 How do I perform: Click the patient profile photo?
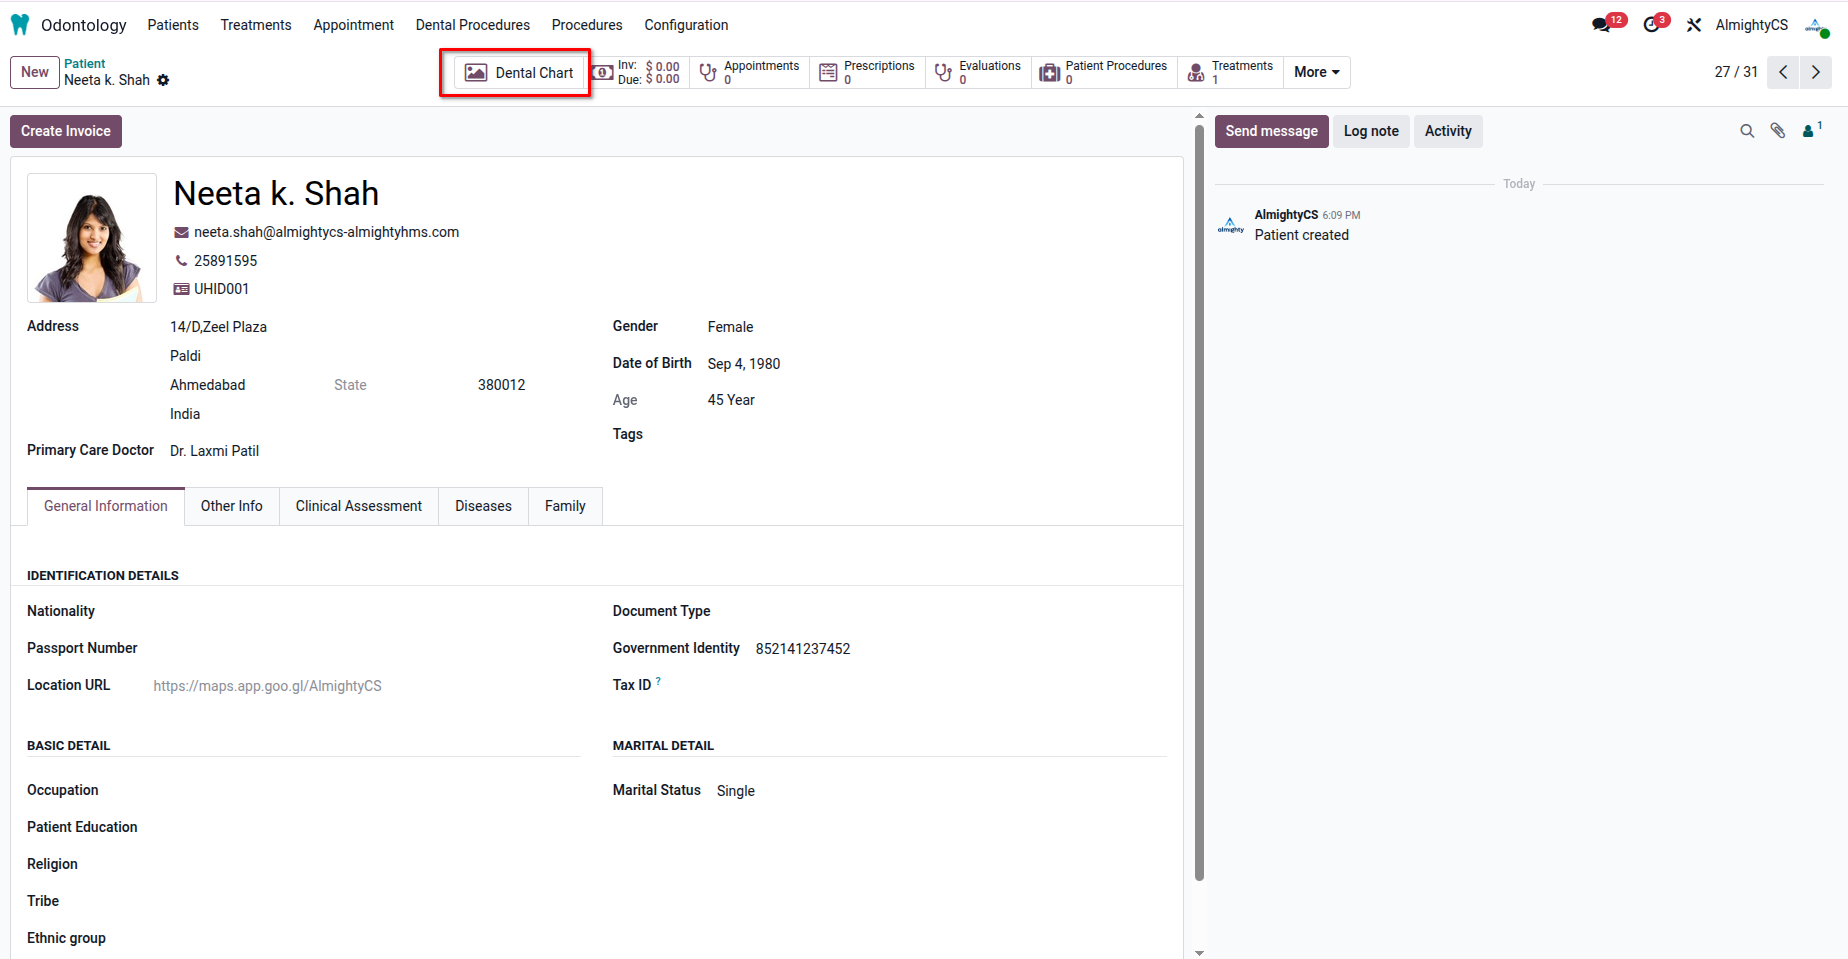tap(92, 238)
